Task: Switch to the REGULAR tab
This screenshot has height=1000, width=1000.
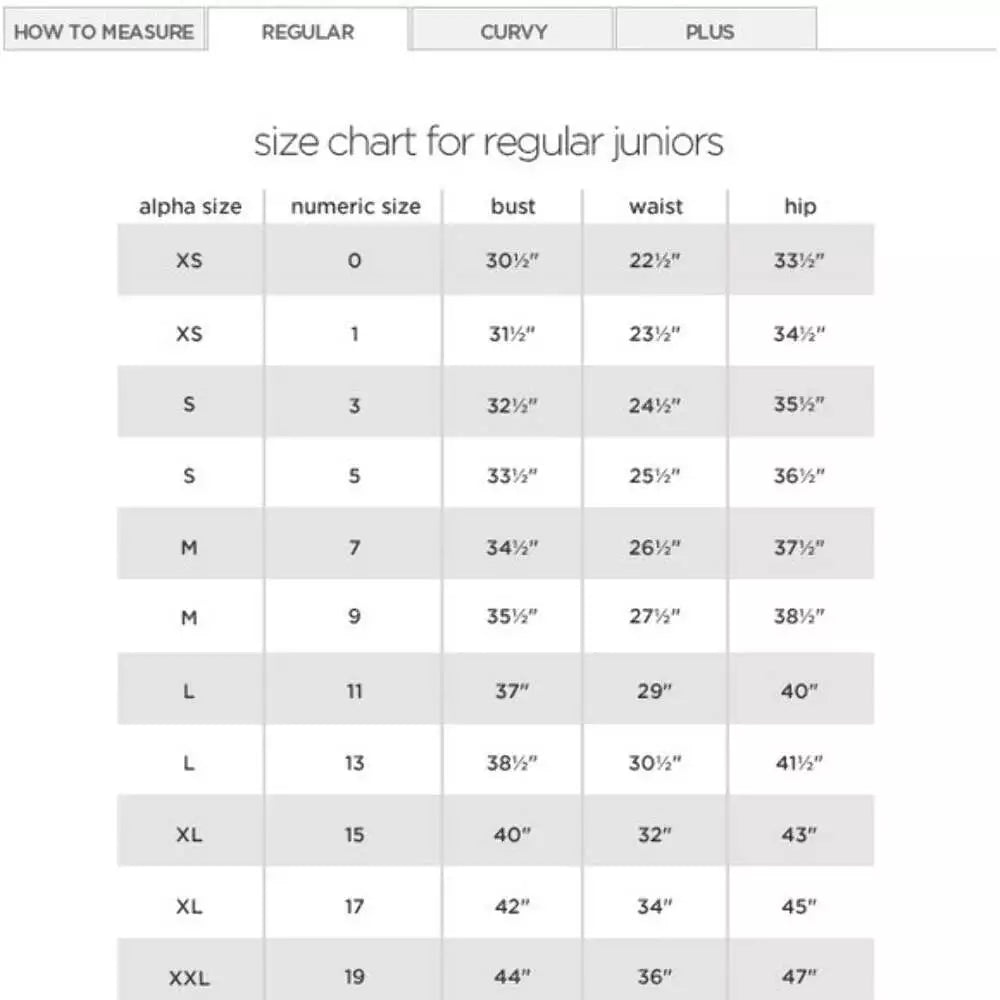Action: (x=308, y=31)
